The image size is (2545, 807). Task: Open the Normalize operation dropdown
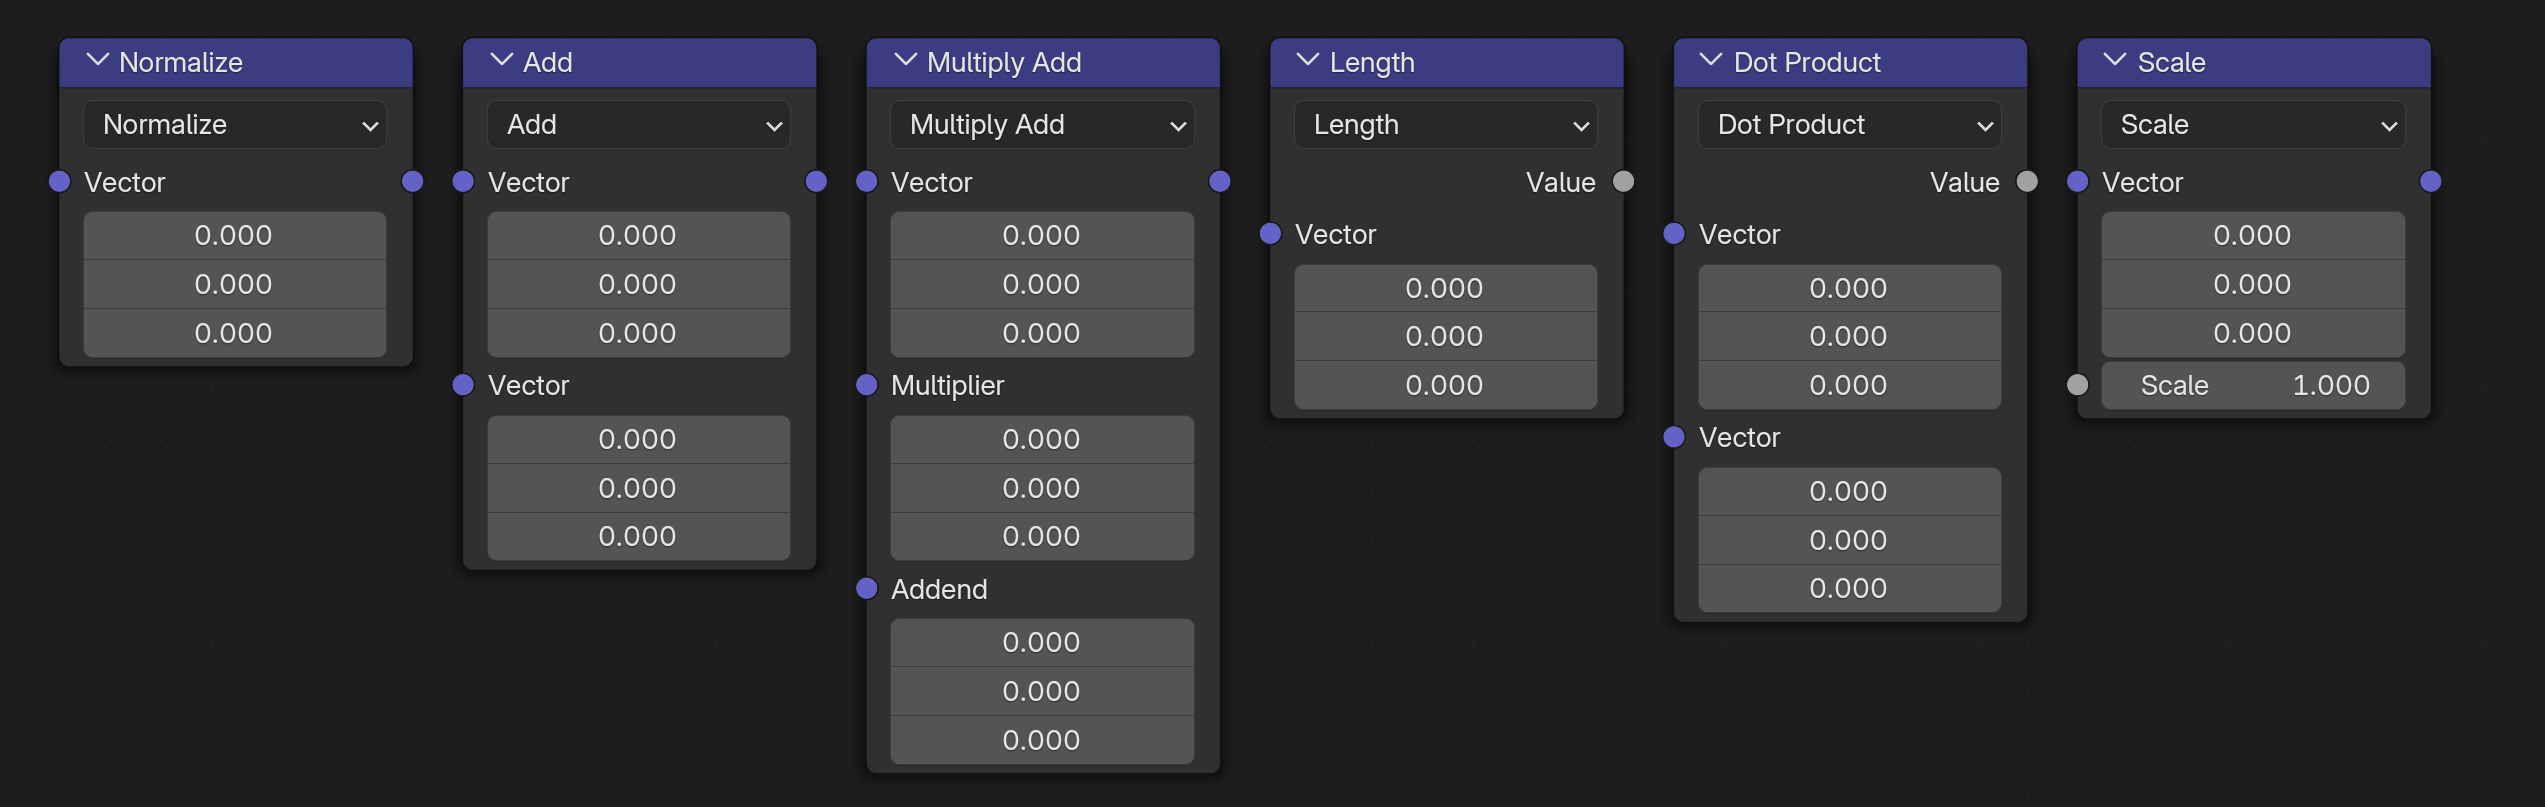pos(235,125)
